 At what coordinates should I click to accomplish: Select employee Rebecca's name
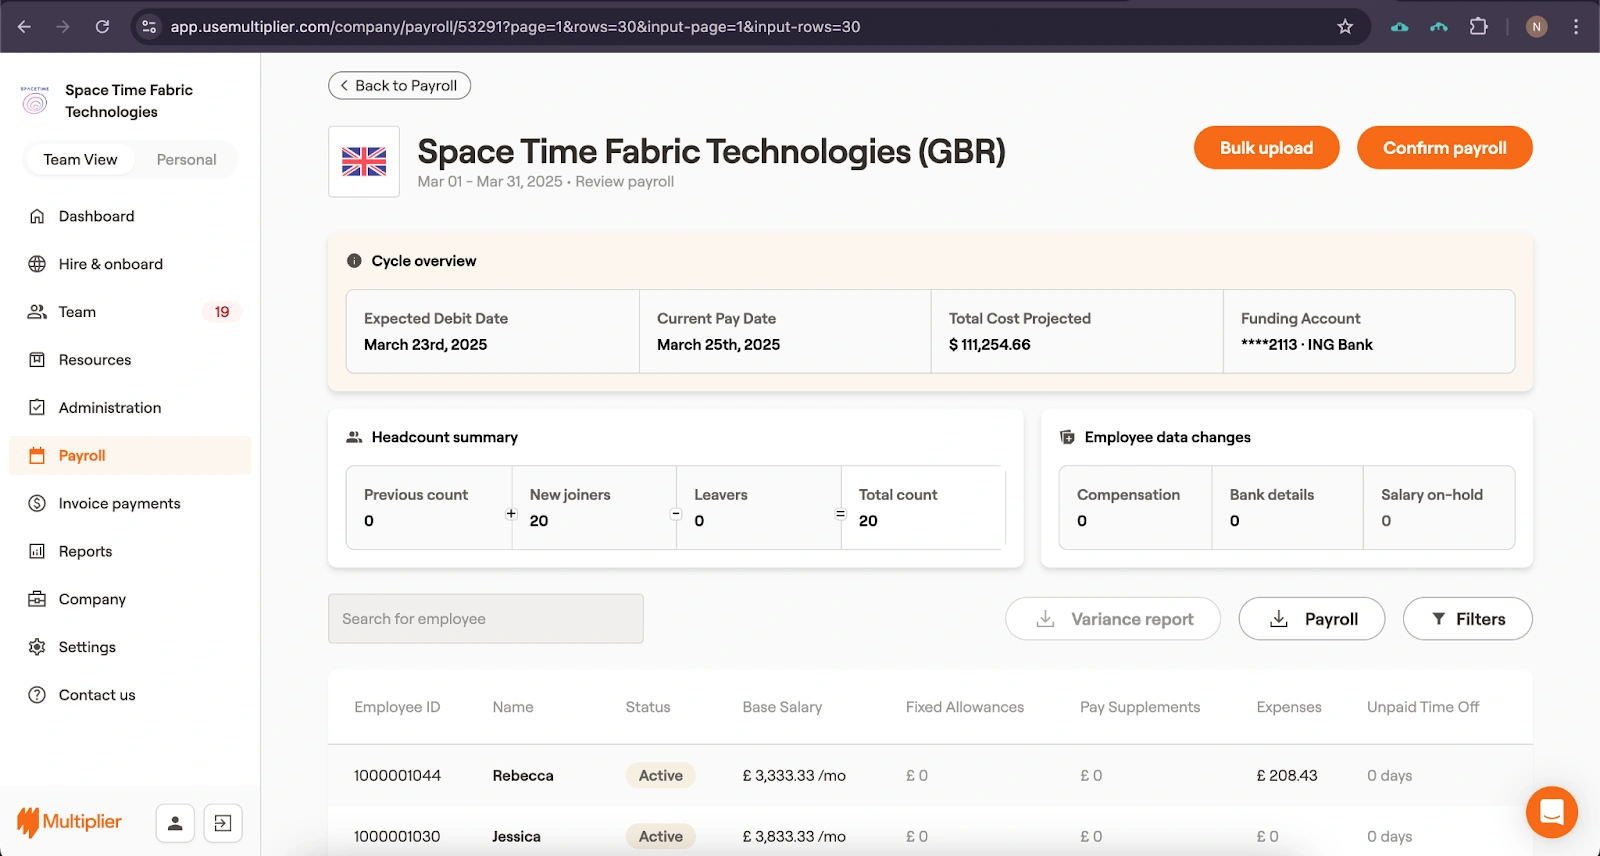(x=523, y=776)
